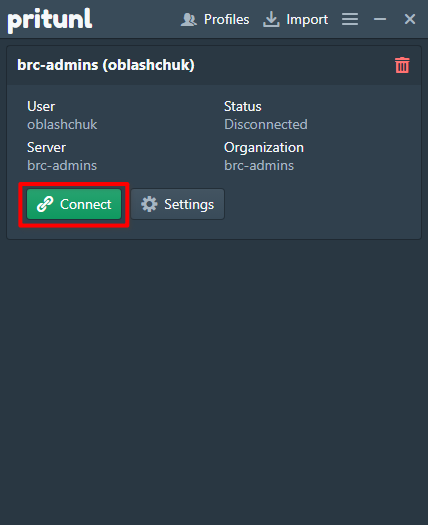Screen dimensions: 428x525
Task: Click the pritunl logo
Action: (x=50, y=20)
